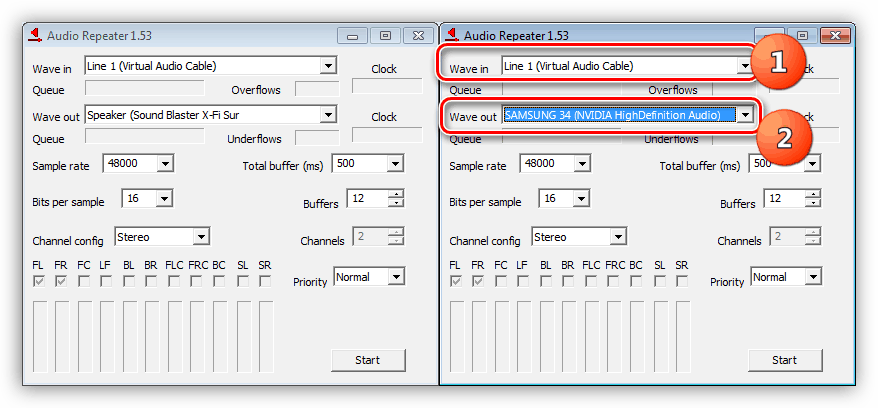Toggle the FR channel checkbox in right window

click(479, 281)
